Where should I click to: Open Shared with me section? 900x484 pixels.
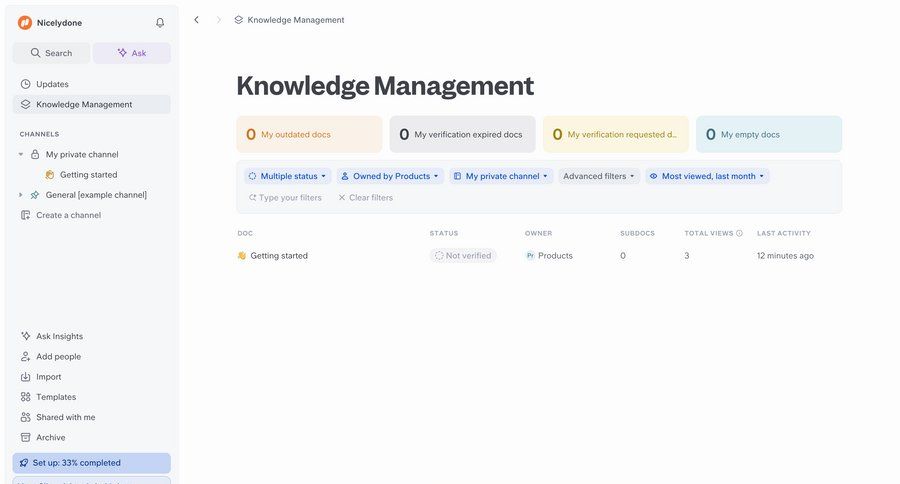[65, 417]
